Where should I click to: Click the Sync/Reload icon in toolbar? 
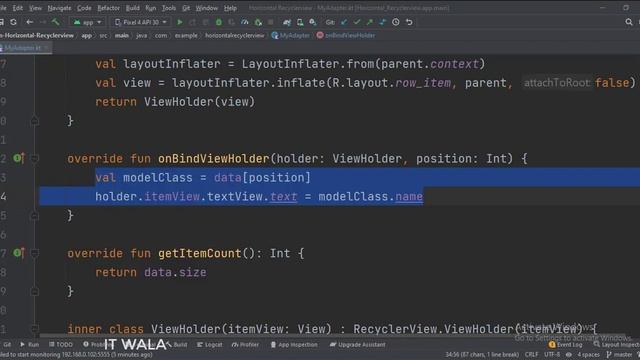coord(13,22)
